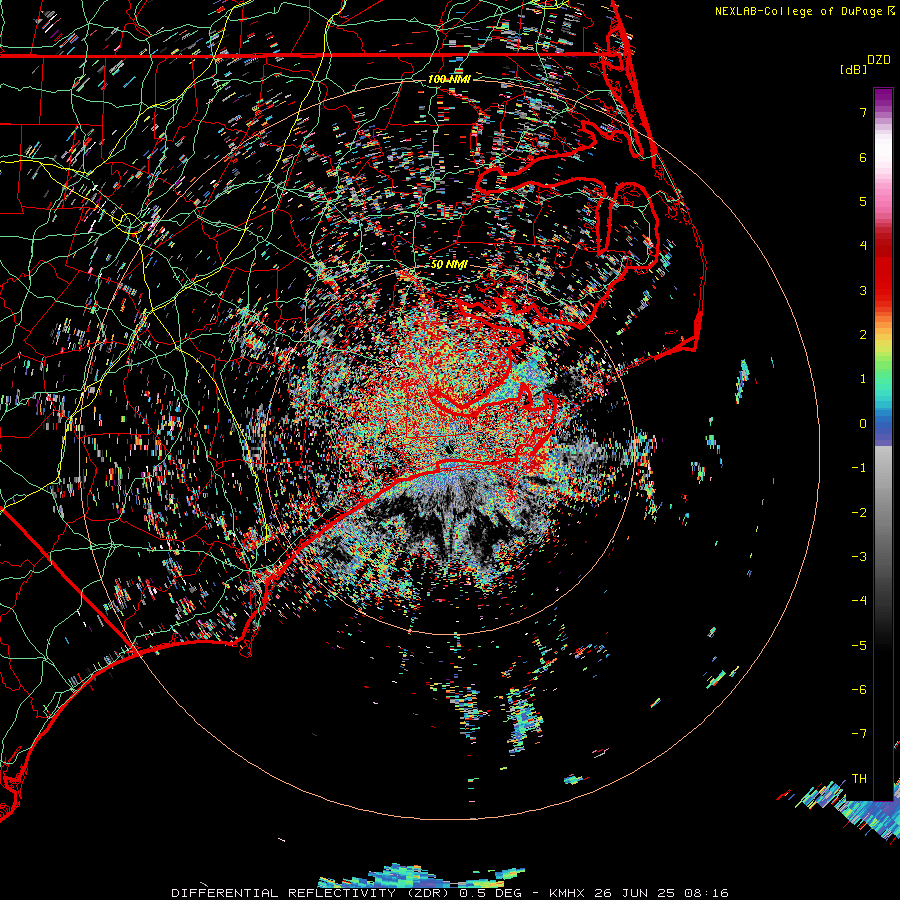900x900 pixels.
Task: Click the 3 value on the scale
Action: [x=863, y=290]
